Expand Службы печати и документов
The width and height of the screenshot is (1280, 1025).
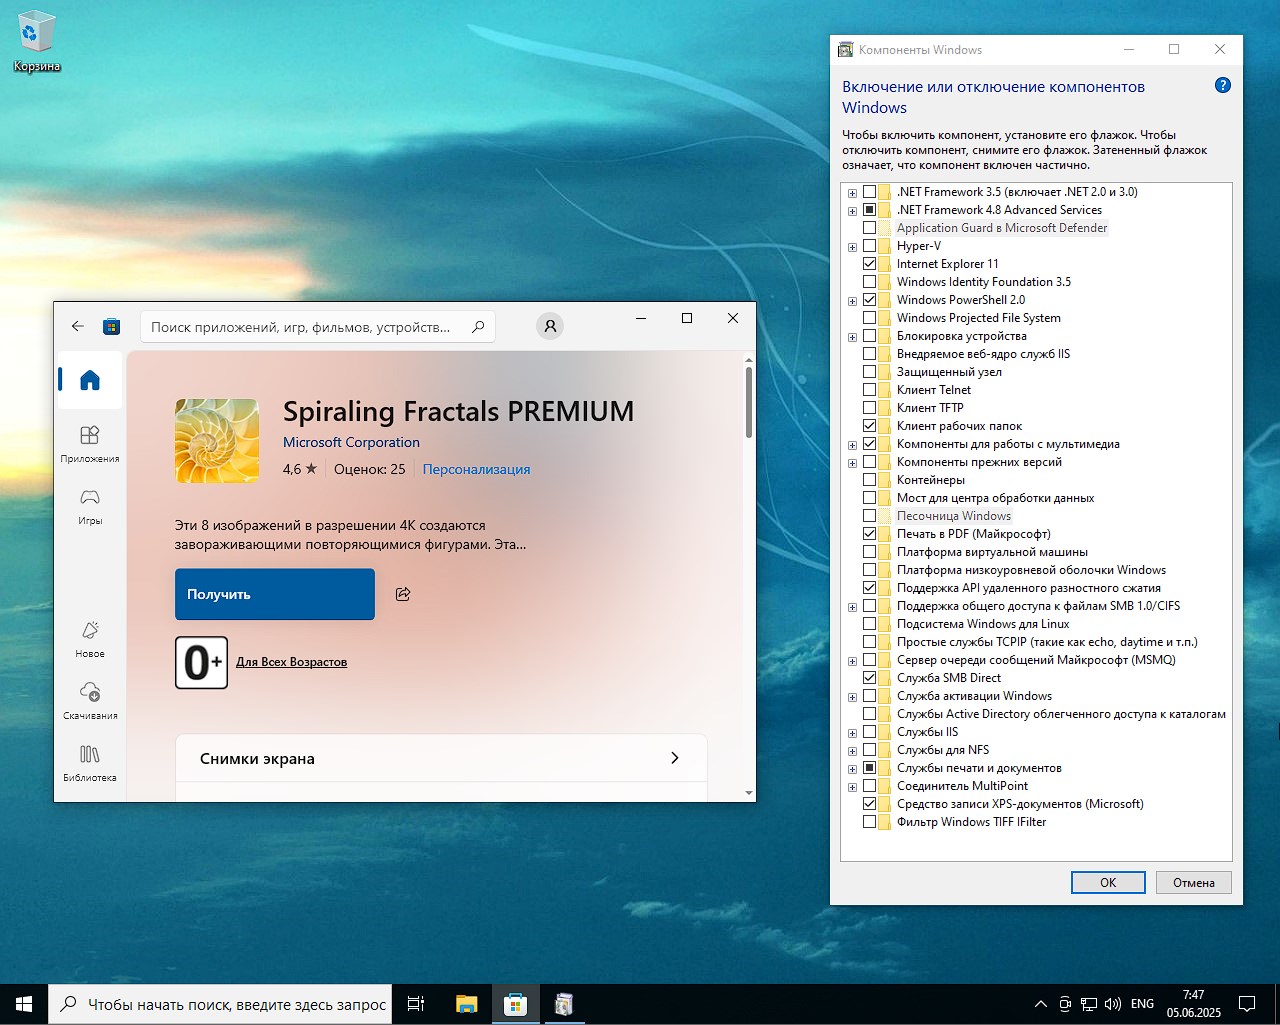pos(852,769)
